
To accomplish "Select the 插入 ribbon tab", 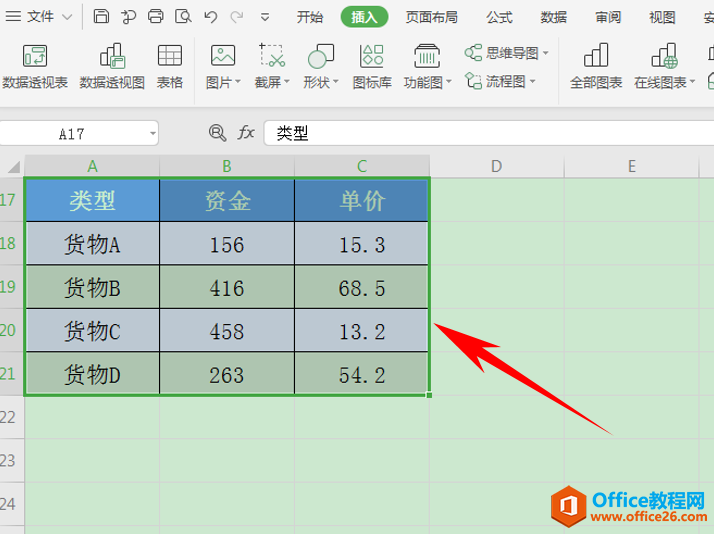I will [x=364, y=17].
